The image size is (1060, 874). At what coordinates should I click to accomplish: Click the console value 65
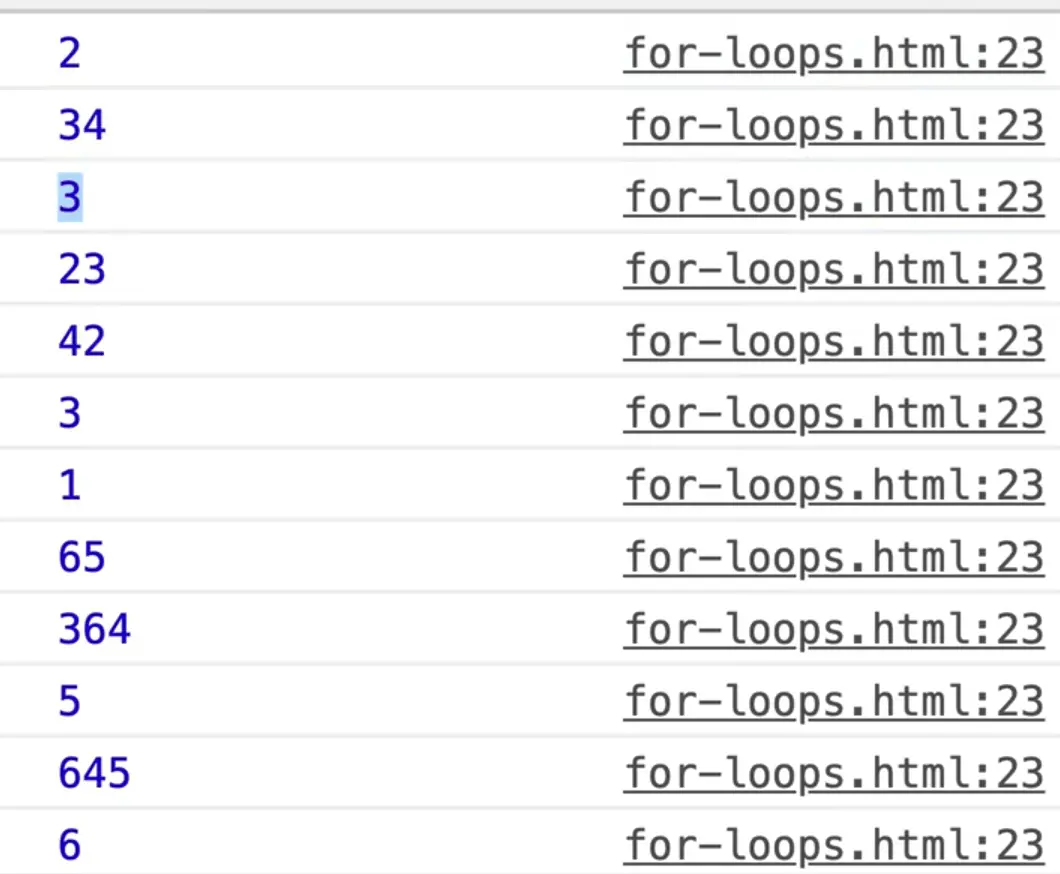coord(82,558)
